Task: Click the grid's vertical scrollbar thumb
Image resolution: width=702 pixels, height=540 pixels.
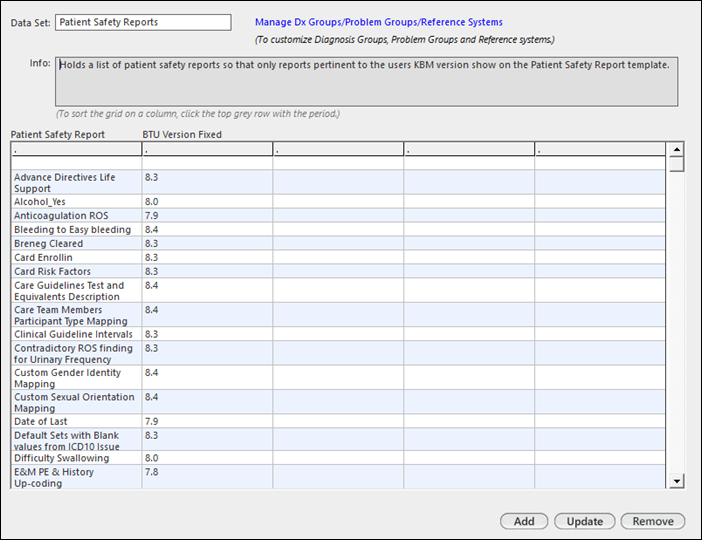Action: (677, 164)
